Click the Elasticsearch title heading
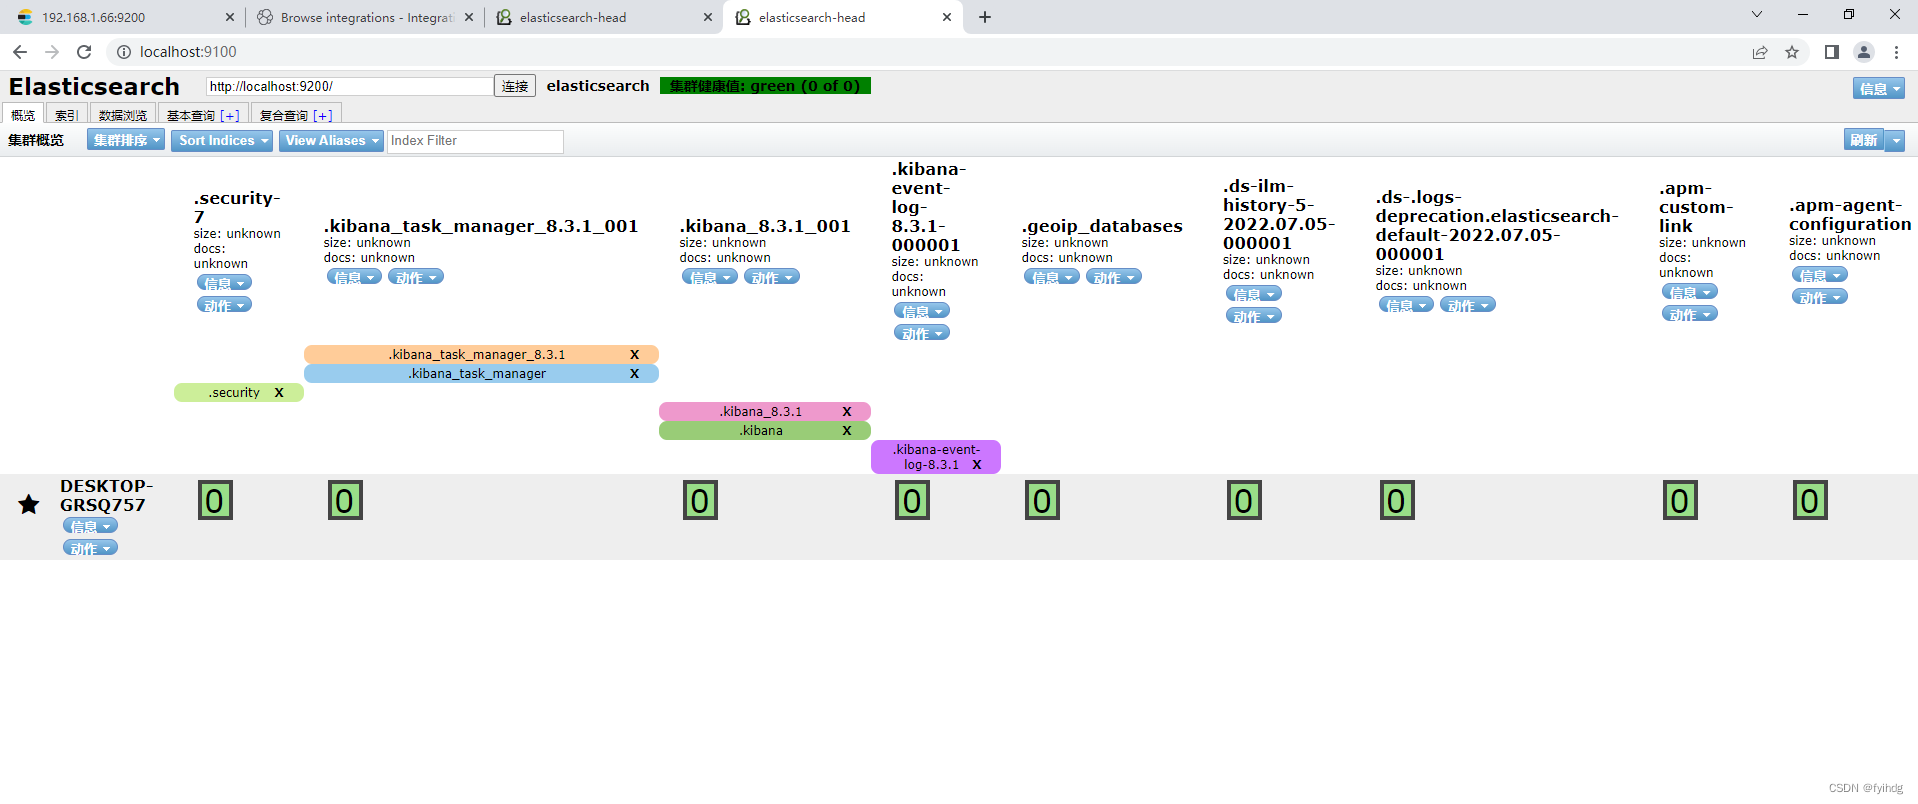The width and height of the screenshot is (1918, 804). (94, 86)
